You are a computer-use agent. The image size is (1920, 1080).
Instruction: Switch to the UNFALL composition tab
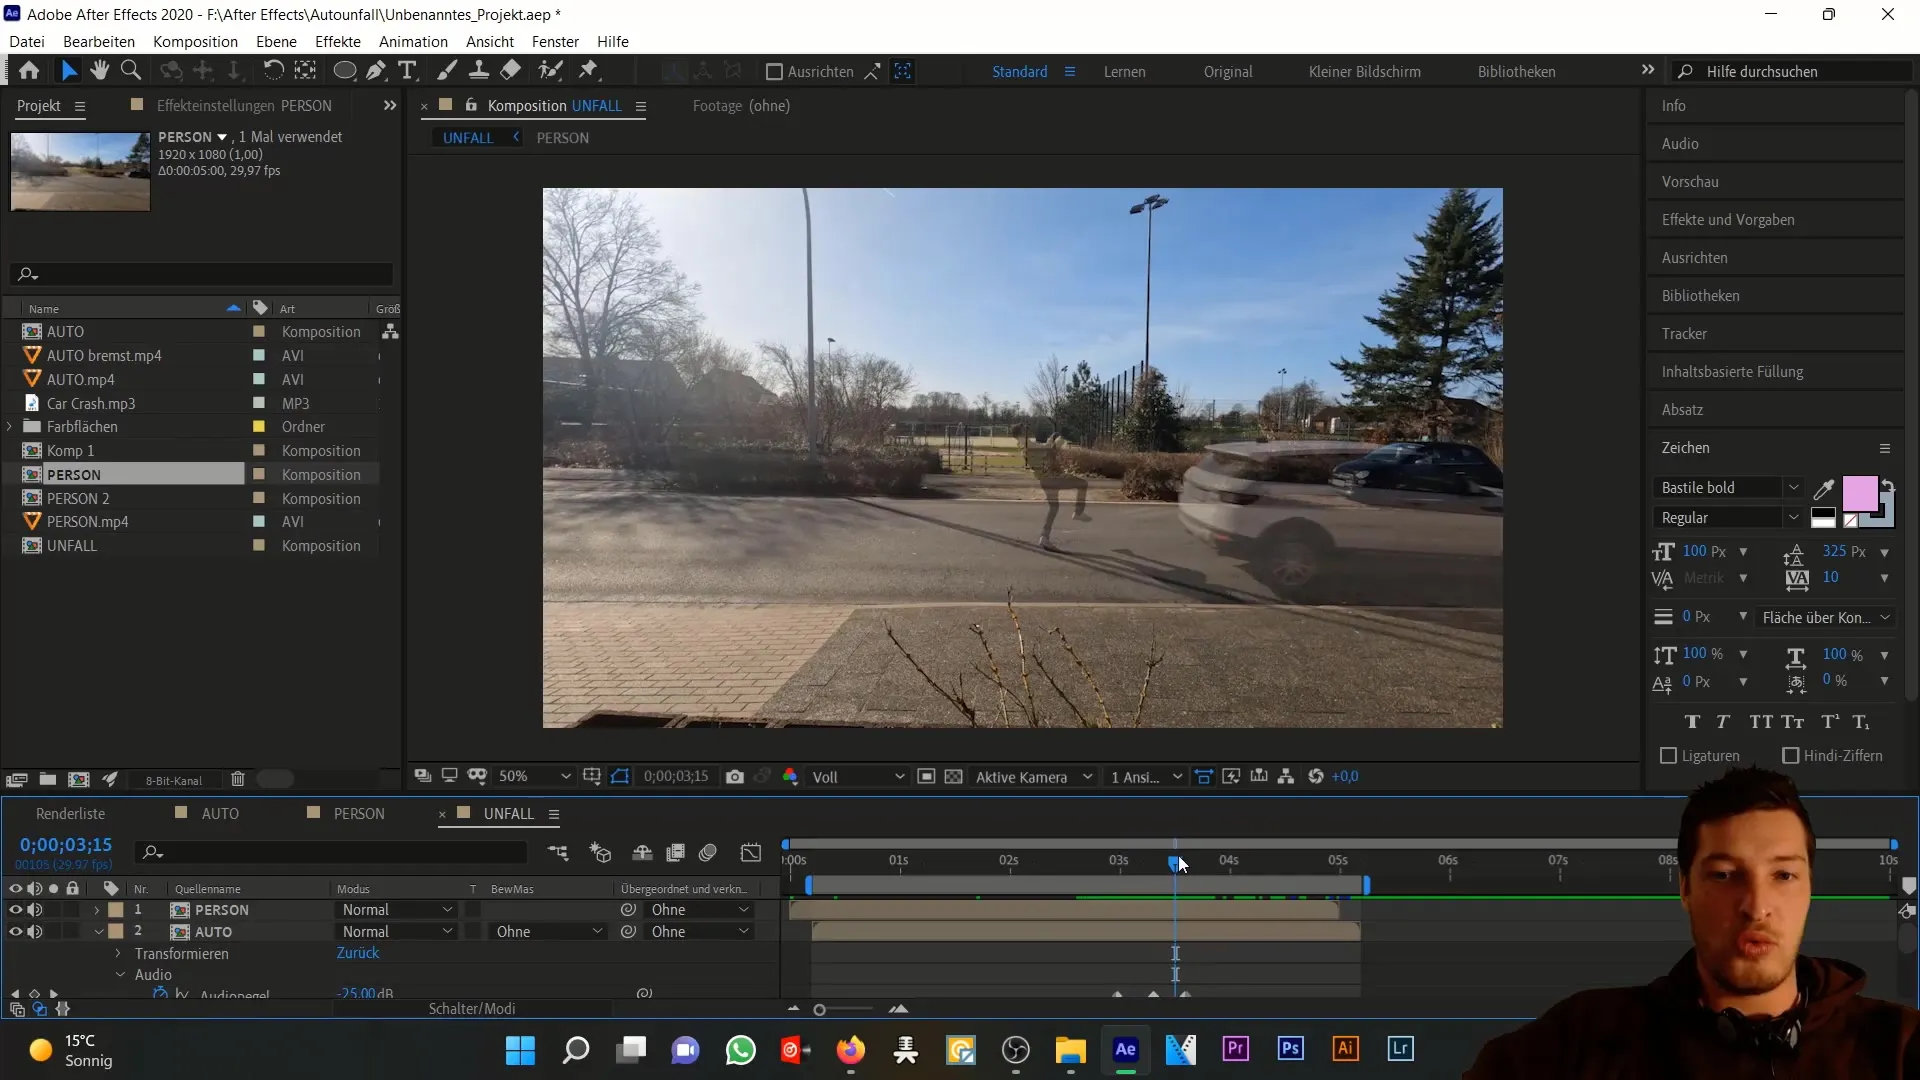[x=468, y=137]
